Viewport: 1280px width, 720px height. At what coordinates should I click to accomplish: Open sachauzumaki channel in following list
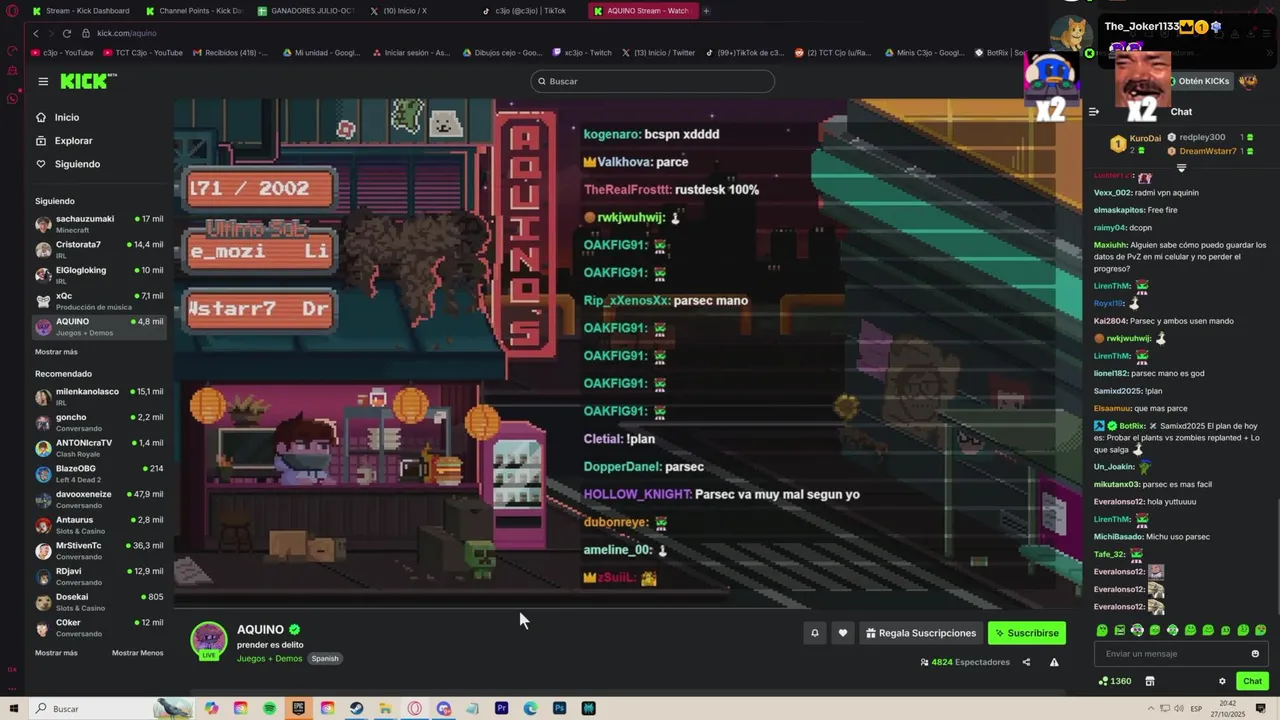point(99,224)
